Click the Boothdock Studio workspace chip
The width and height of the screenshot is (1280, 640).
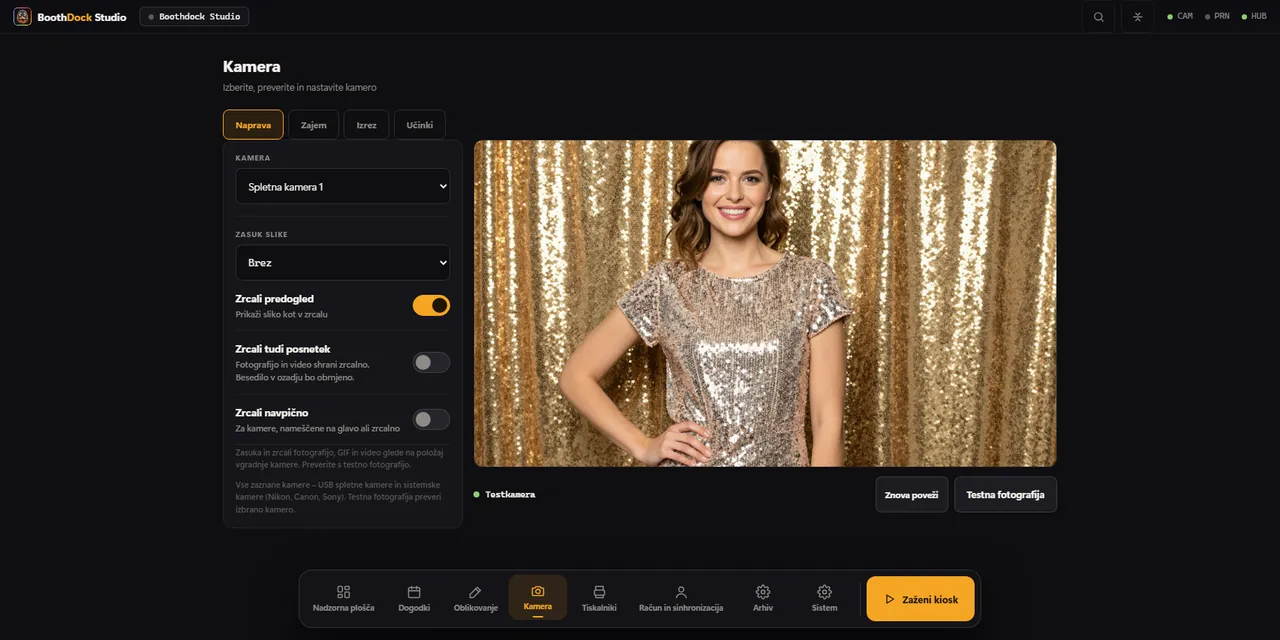point(194,17)
